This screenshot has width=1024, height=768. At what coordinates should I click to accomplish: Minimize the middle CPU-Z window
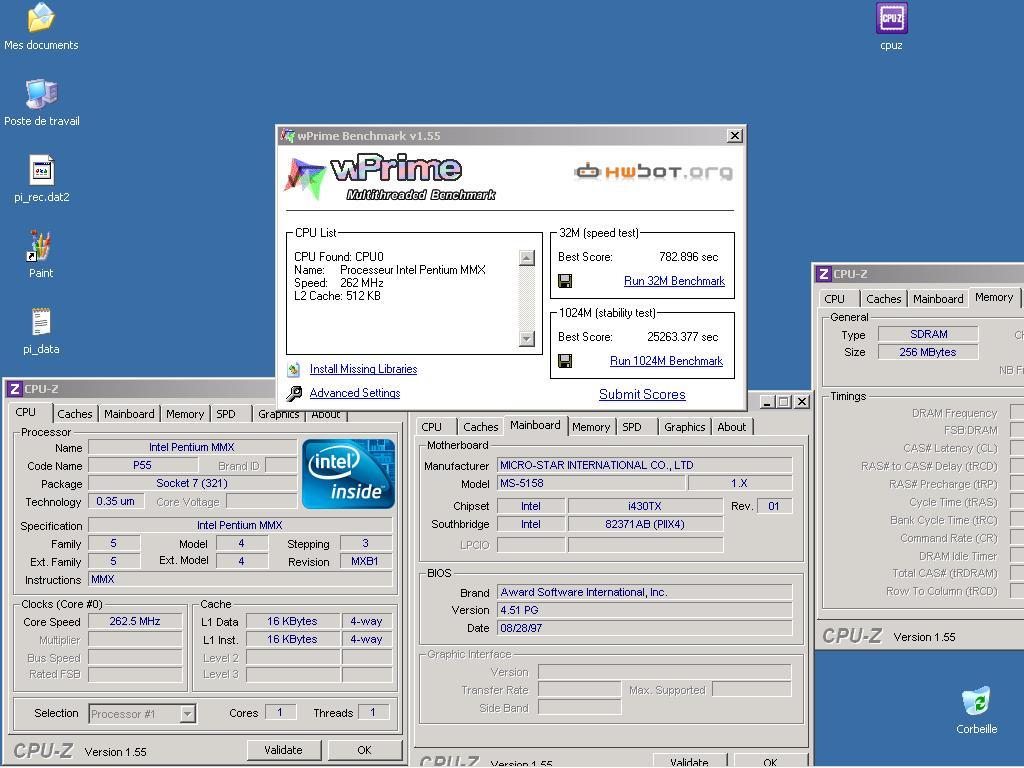coord(767,402)
